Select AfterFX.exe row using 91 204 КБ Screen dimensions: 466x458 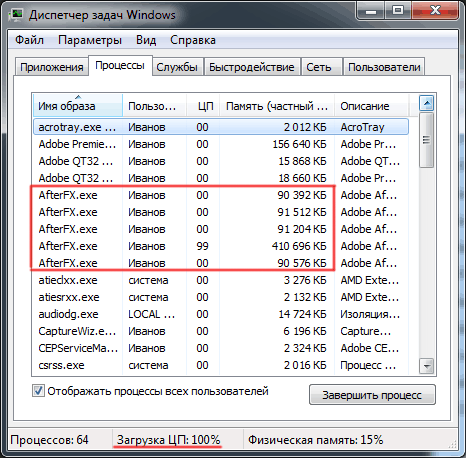coord(221,229)
